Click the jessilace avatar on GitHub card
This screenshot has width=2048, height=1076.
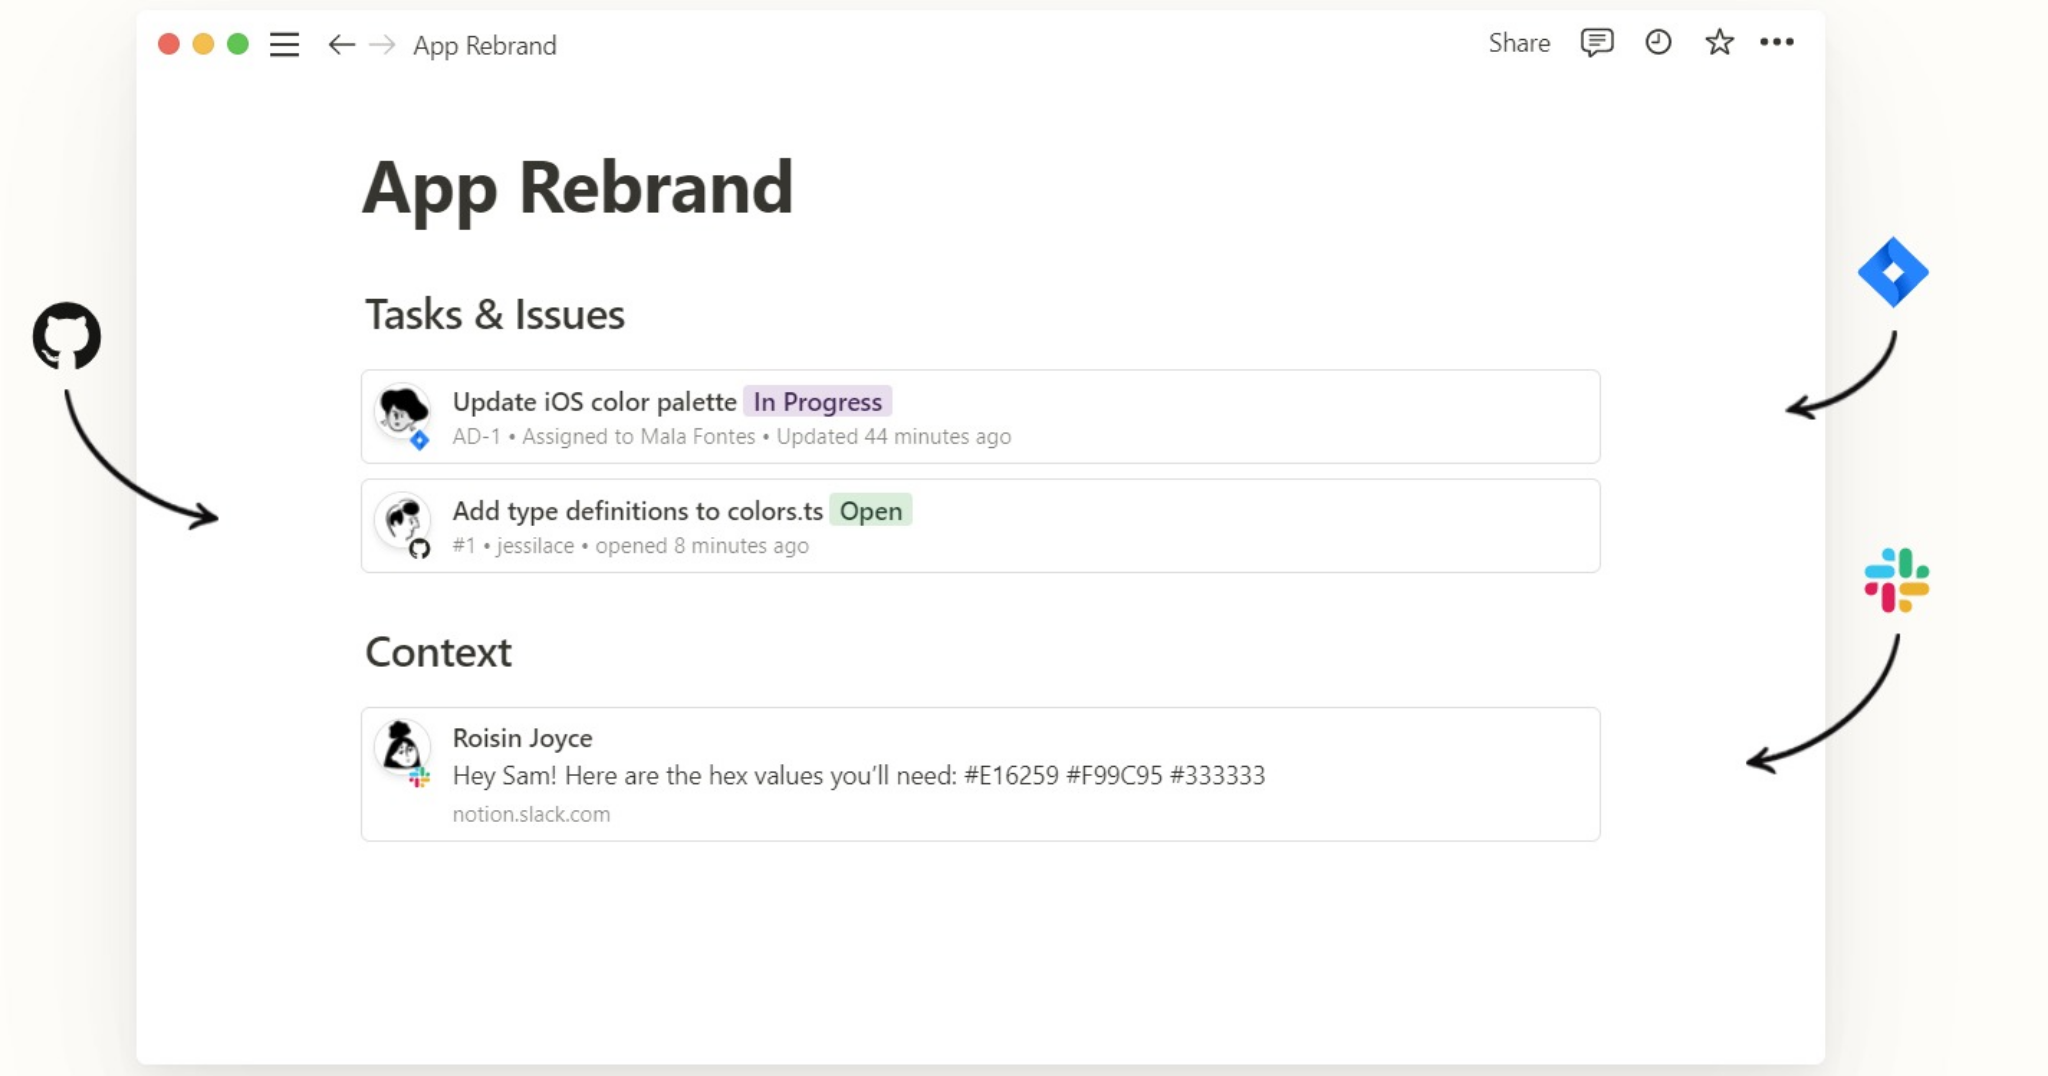402,519
